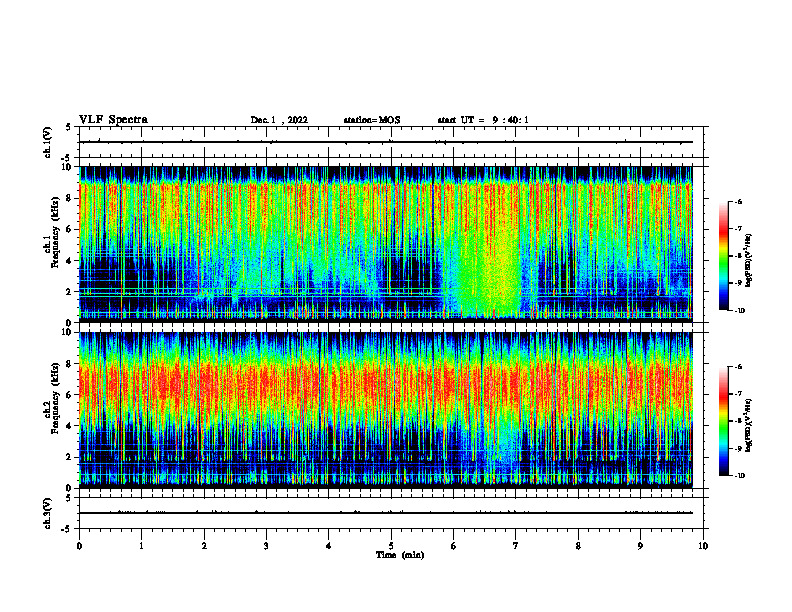Click the 'Time (min)' axis label

[x=400, y=555]
